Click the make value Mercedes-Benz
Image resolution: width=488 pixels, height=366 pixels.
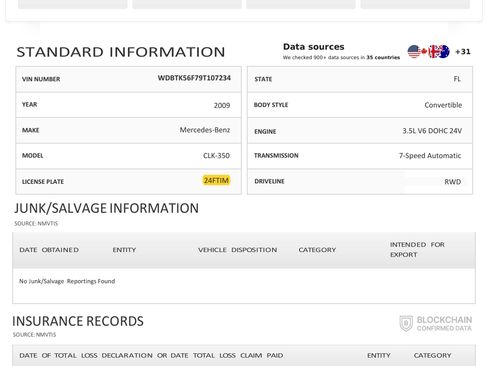[x=205, y=130]
